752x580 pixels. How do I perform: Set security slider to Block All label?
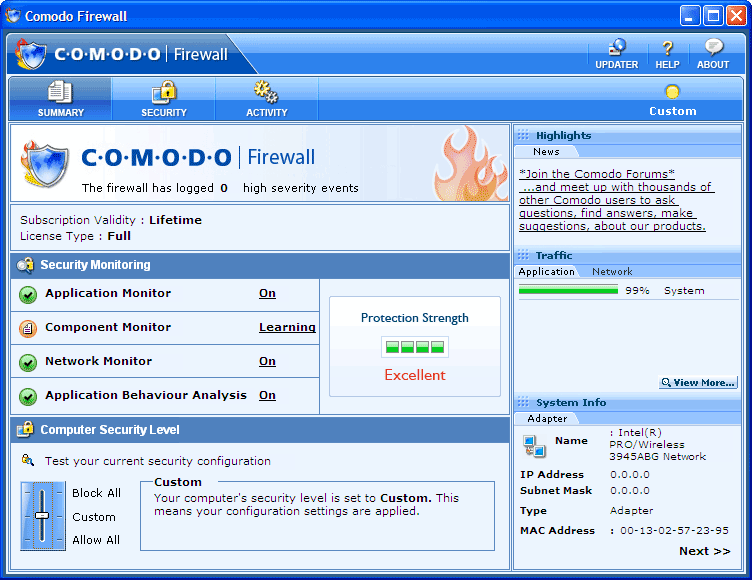click(x=96, y=493)
